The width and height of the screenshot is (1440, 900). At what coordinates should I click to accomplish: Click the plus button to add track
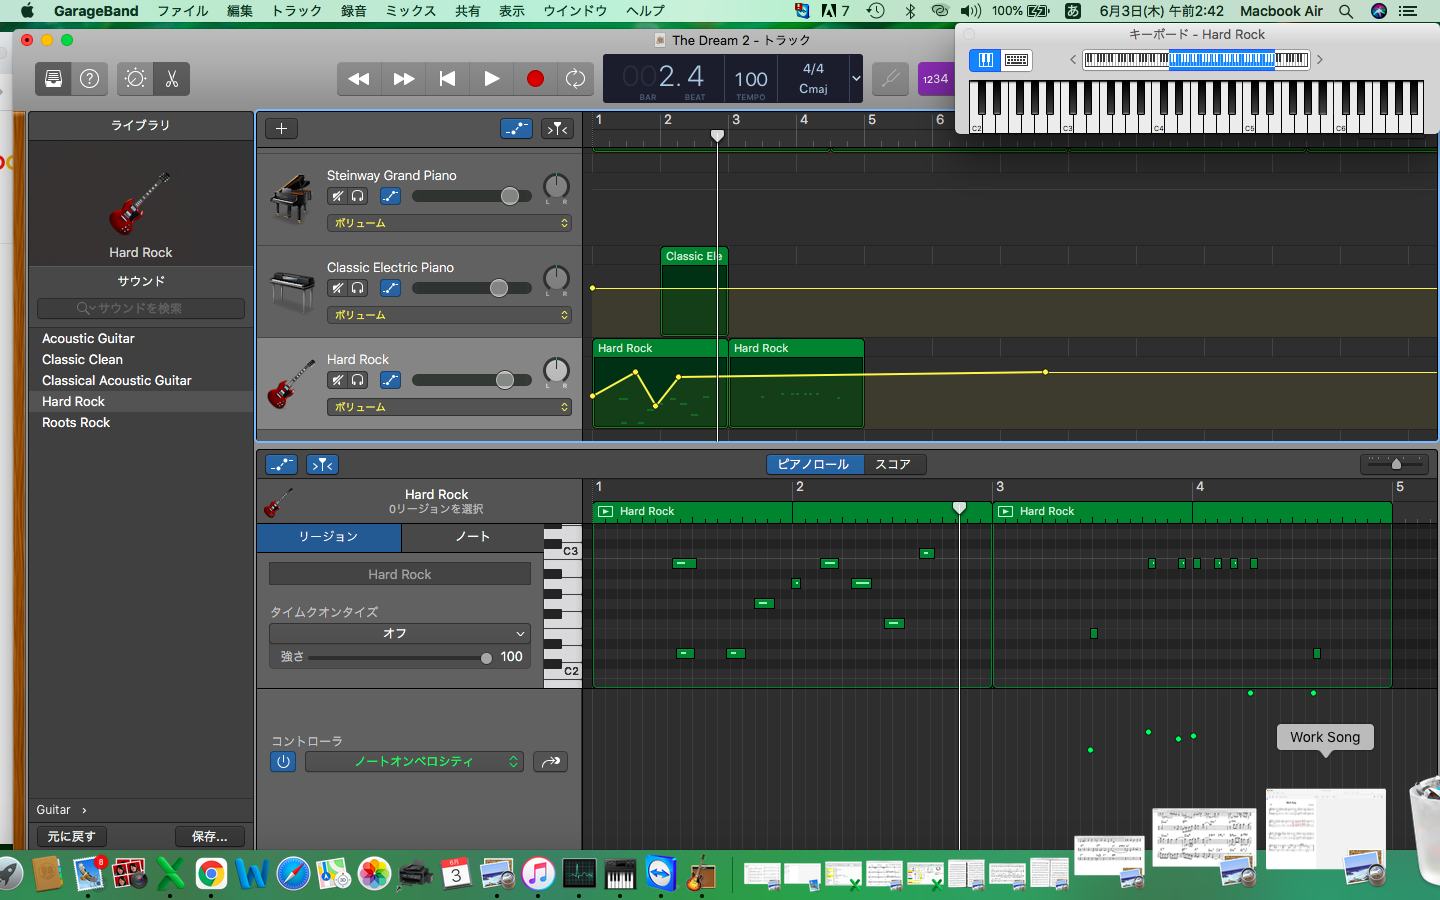point(281,129)
